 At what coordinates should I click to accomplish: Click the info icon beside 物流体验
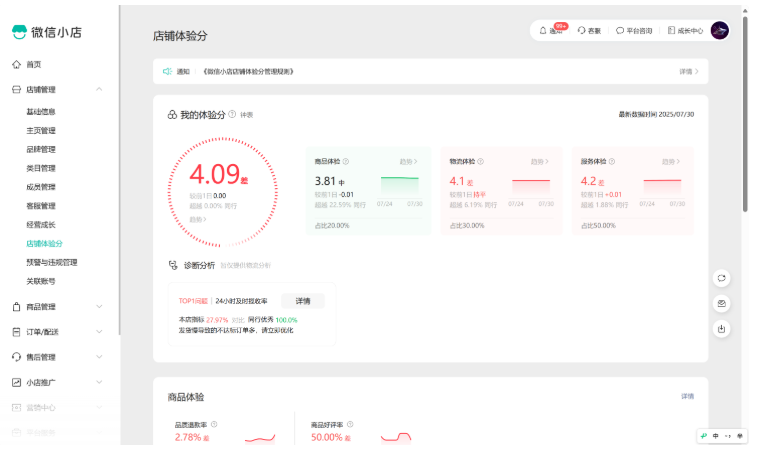[x=481, y=161]
